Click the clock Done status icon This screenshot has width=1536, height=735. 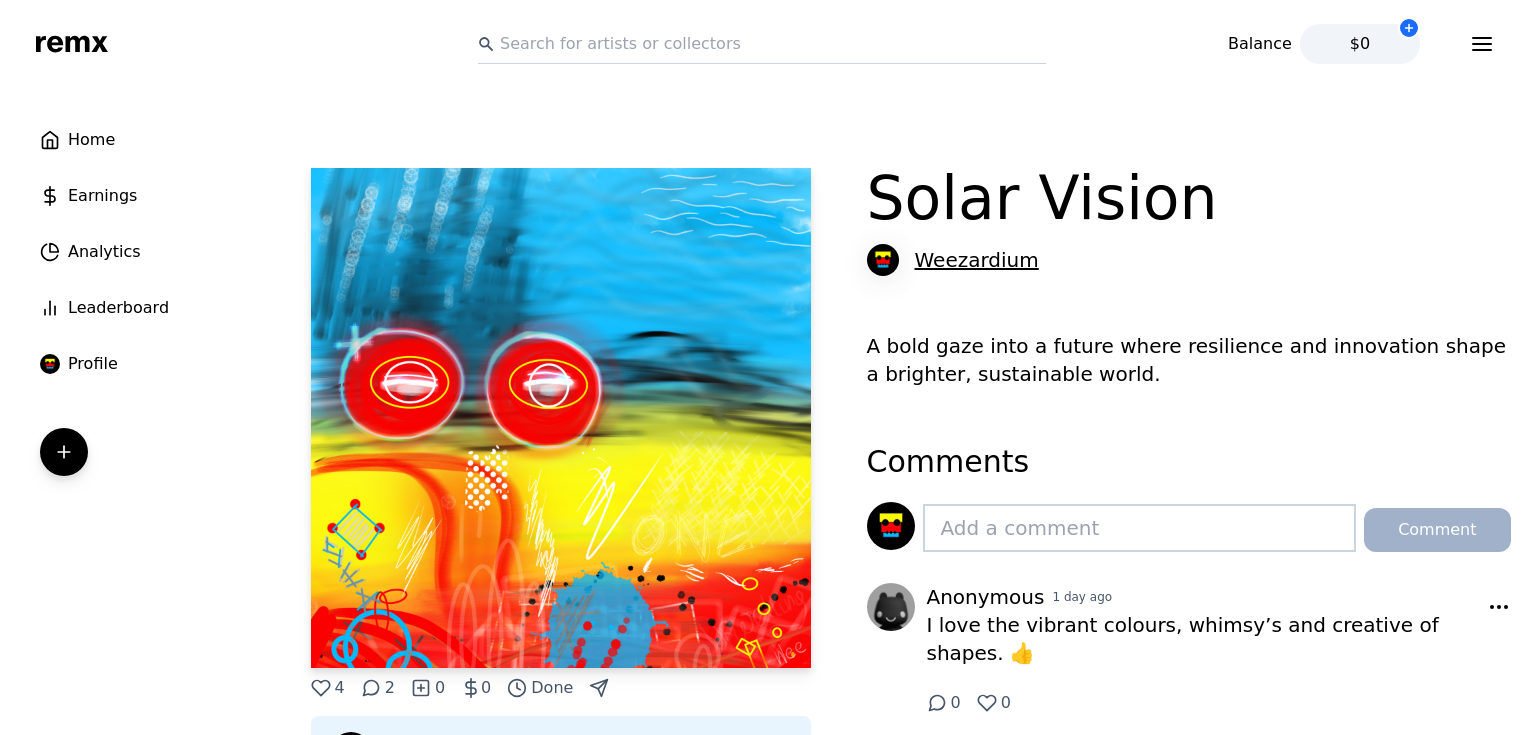[517, 688]
